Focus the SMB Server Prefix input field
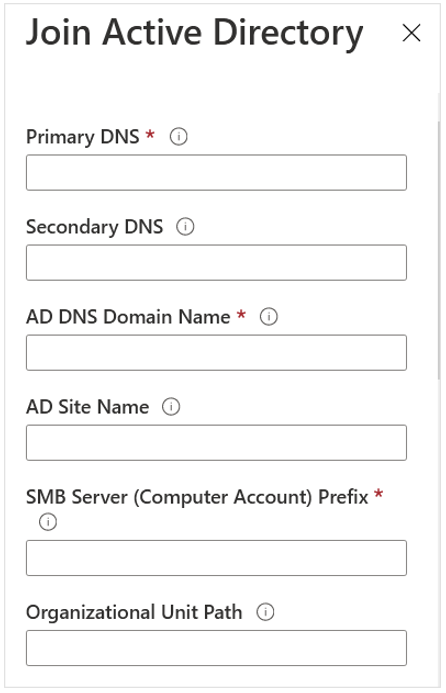Image resolution: width=446 pixels, height=693 pixels. click(x=217, y=558)
